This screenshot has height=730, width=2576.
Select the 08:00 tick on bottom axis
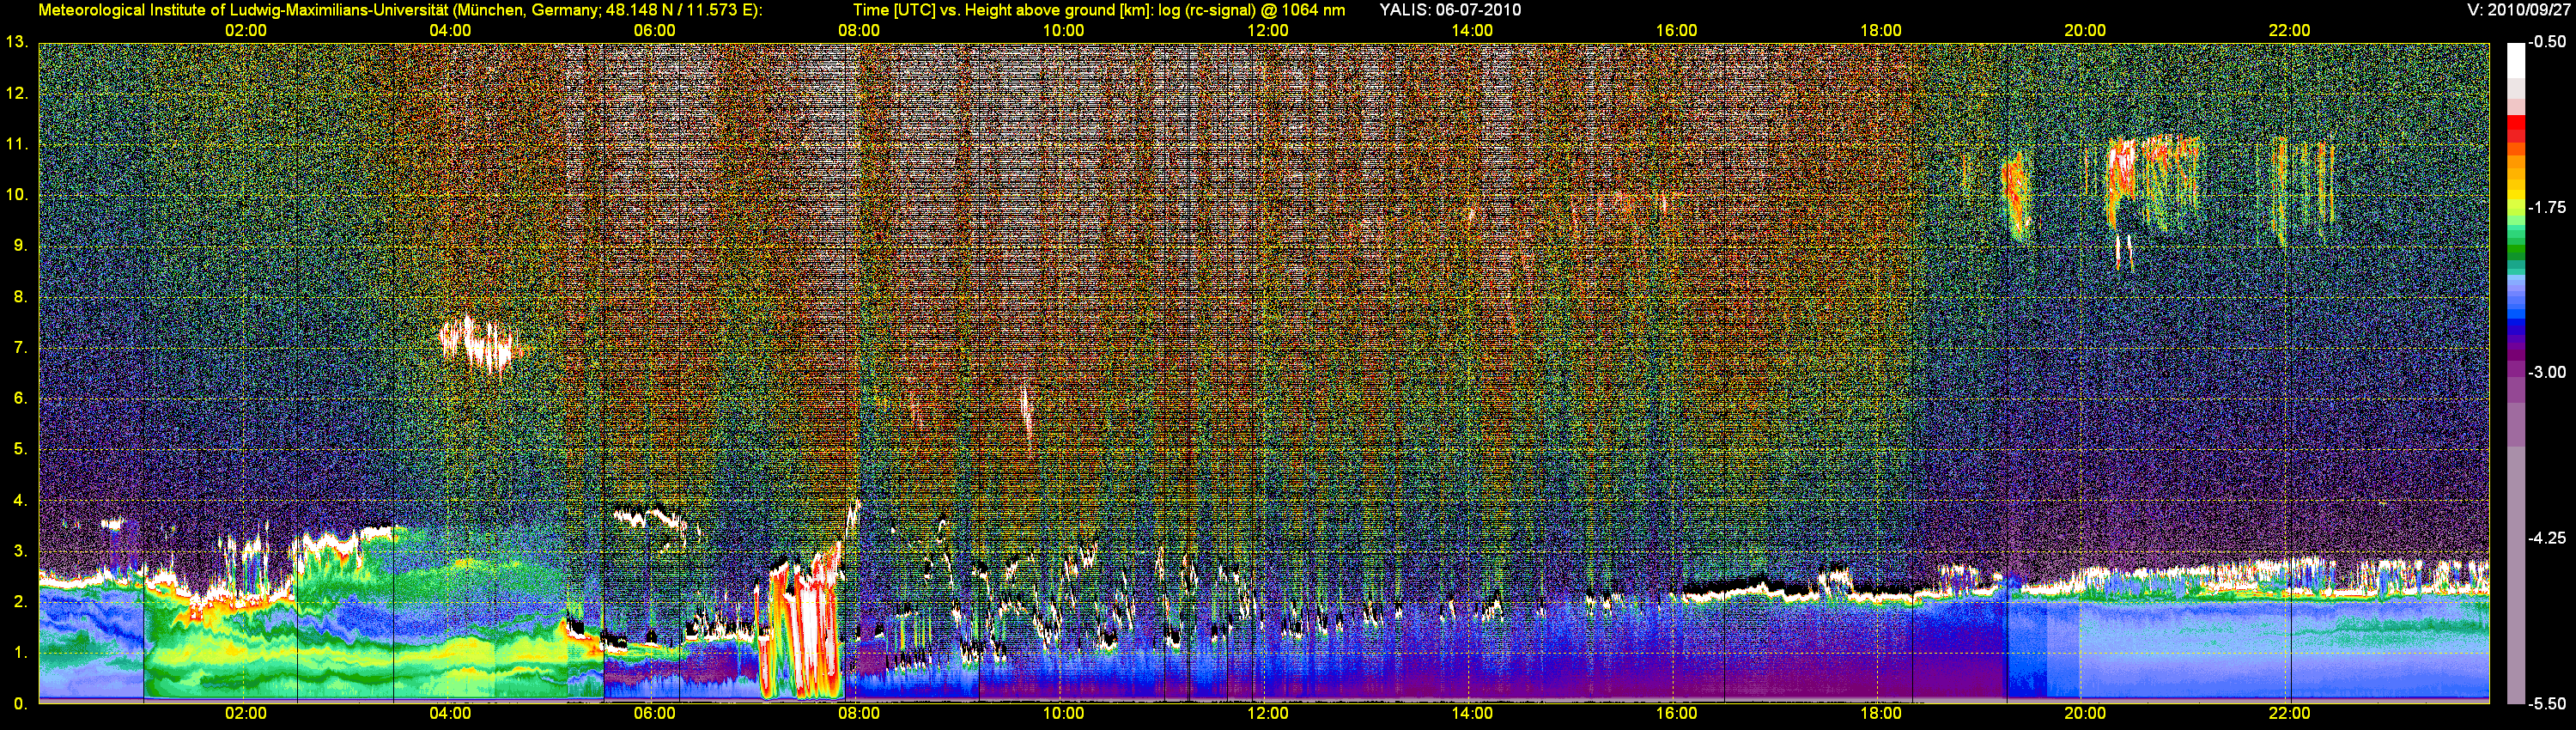[858, 713]
